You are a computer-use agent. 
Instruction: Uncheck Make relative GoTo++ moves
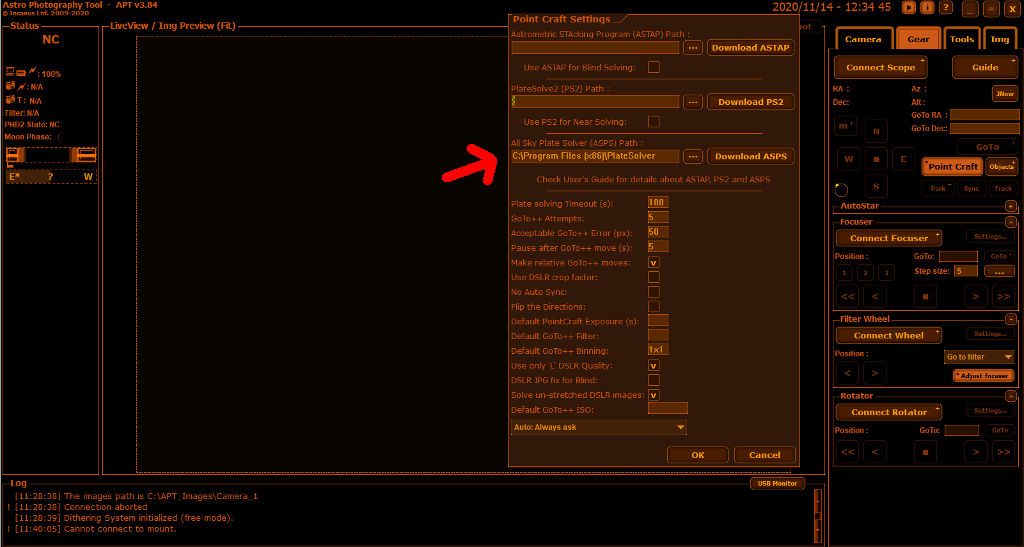[x=654, y=263]
